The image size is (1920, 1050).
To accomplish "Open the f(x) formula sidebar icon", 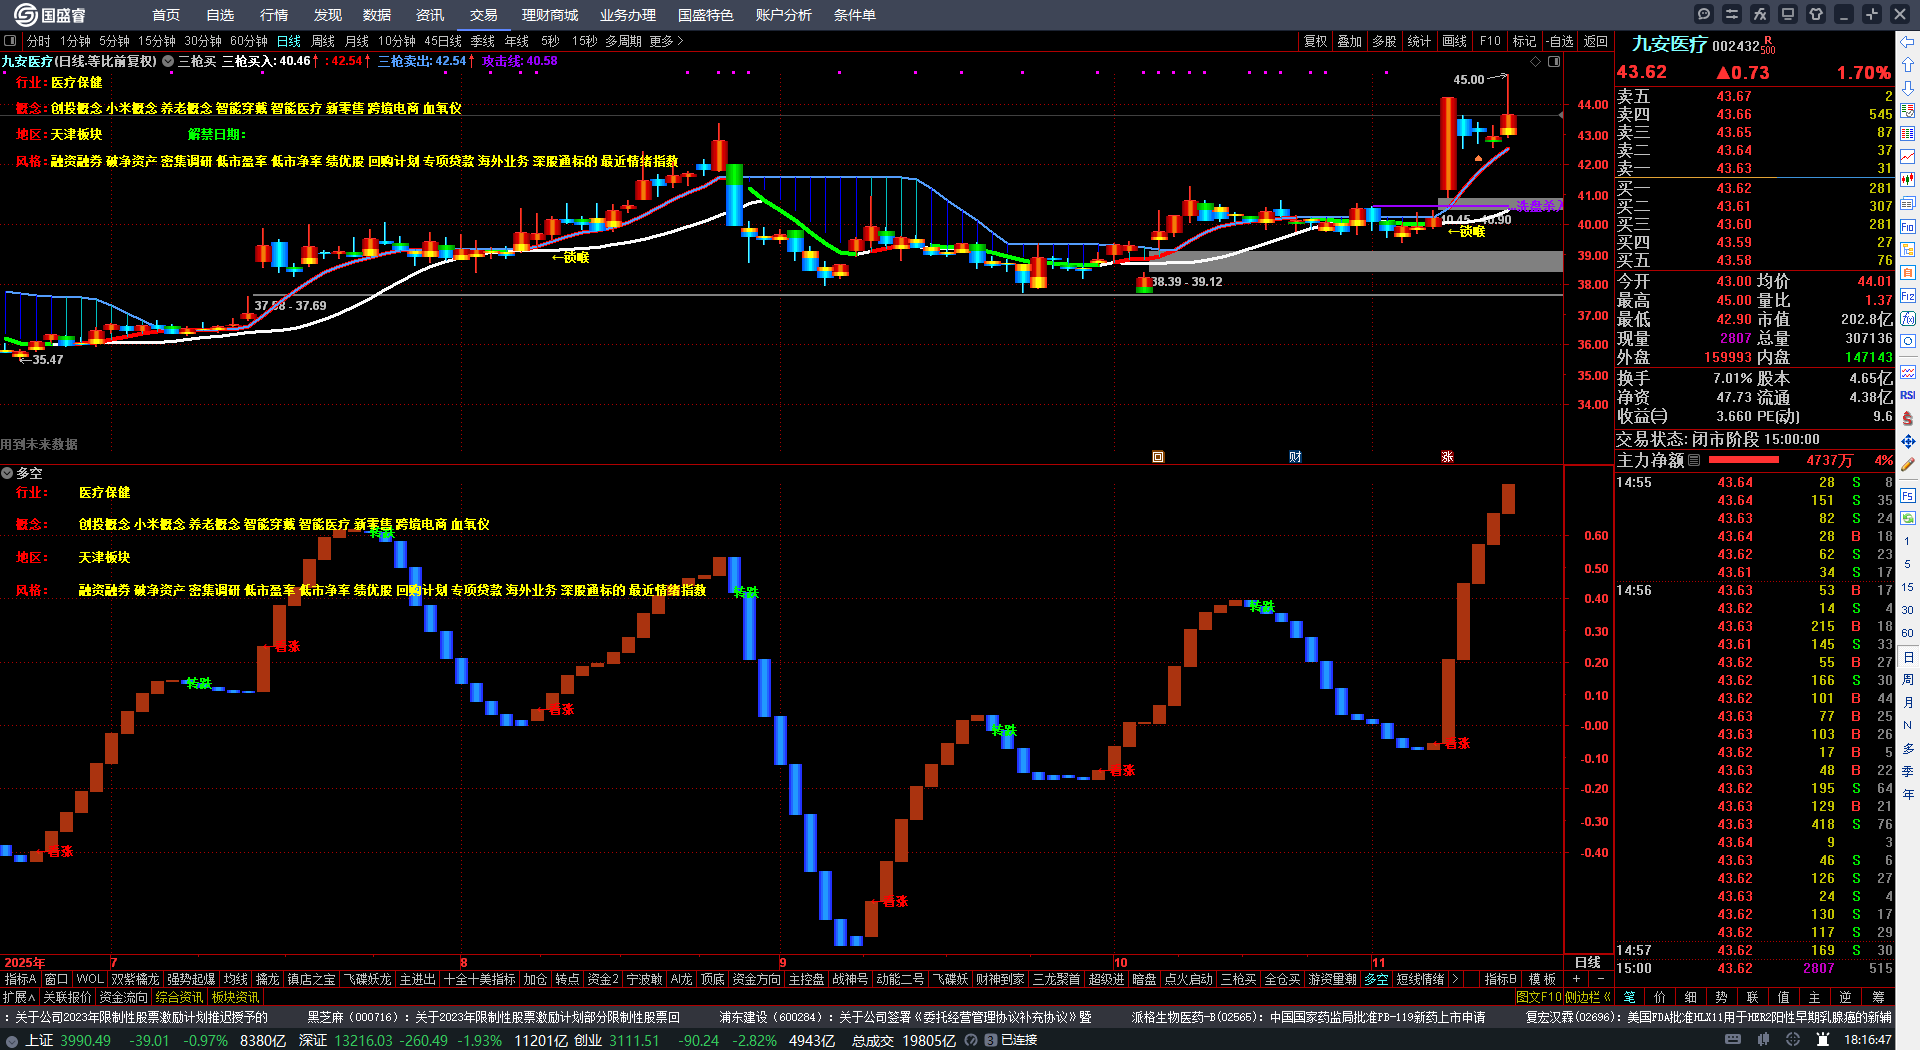I will point(1908,319).
